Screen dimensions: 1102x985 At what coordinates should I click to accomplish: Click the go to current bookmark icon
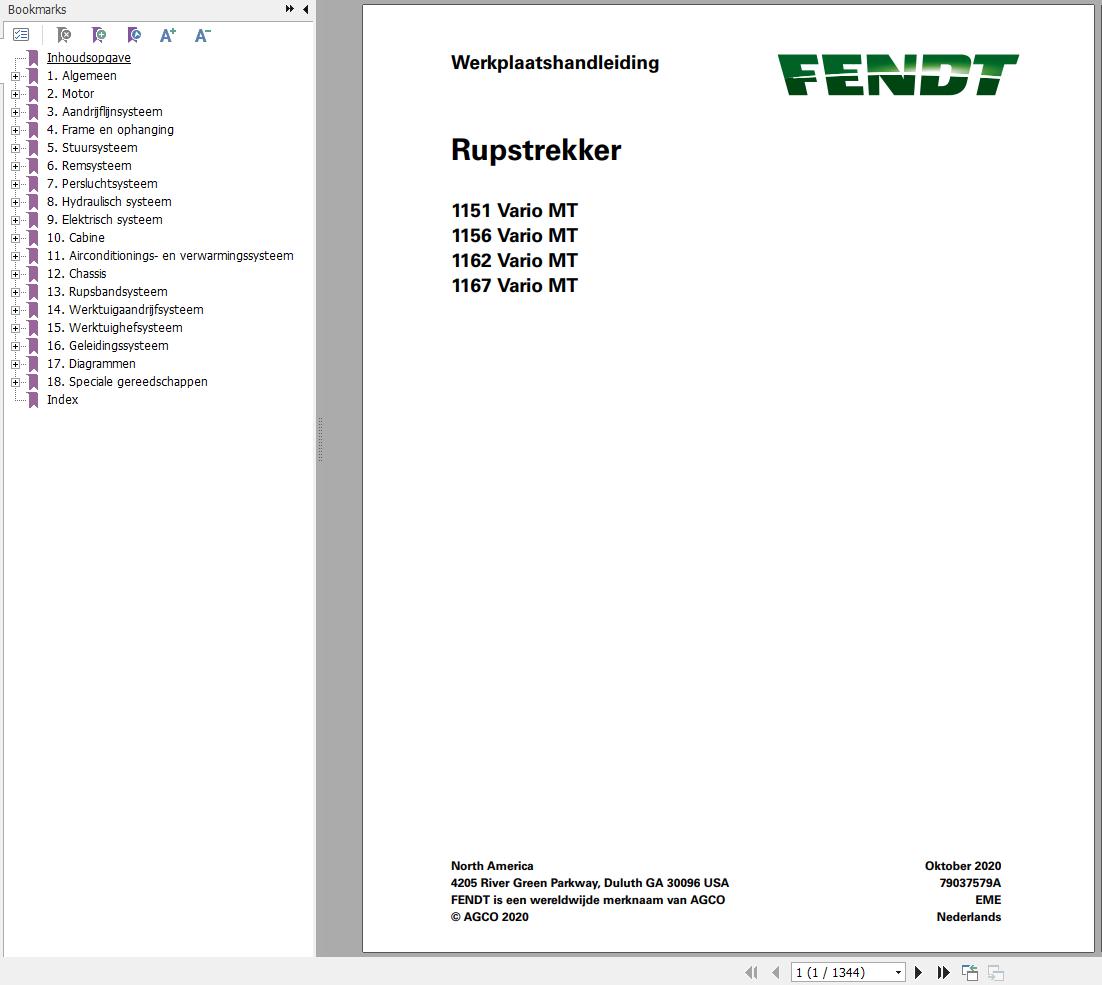(134, 34)
